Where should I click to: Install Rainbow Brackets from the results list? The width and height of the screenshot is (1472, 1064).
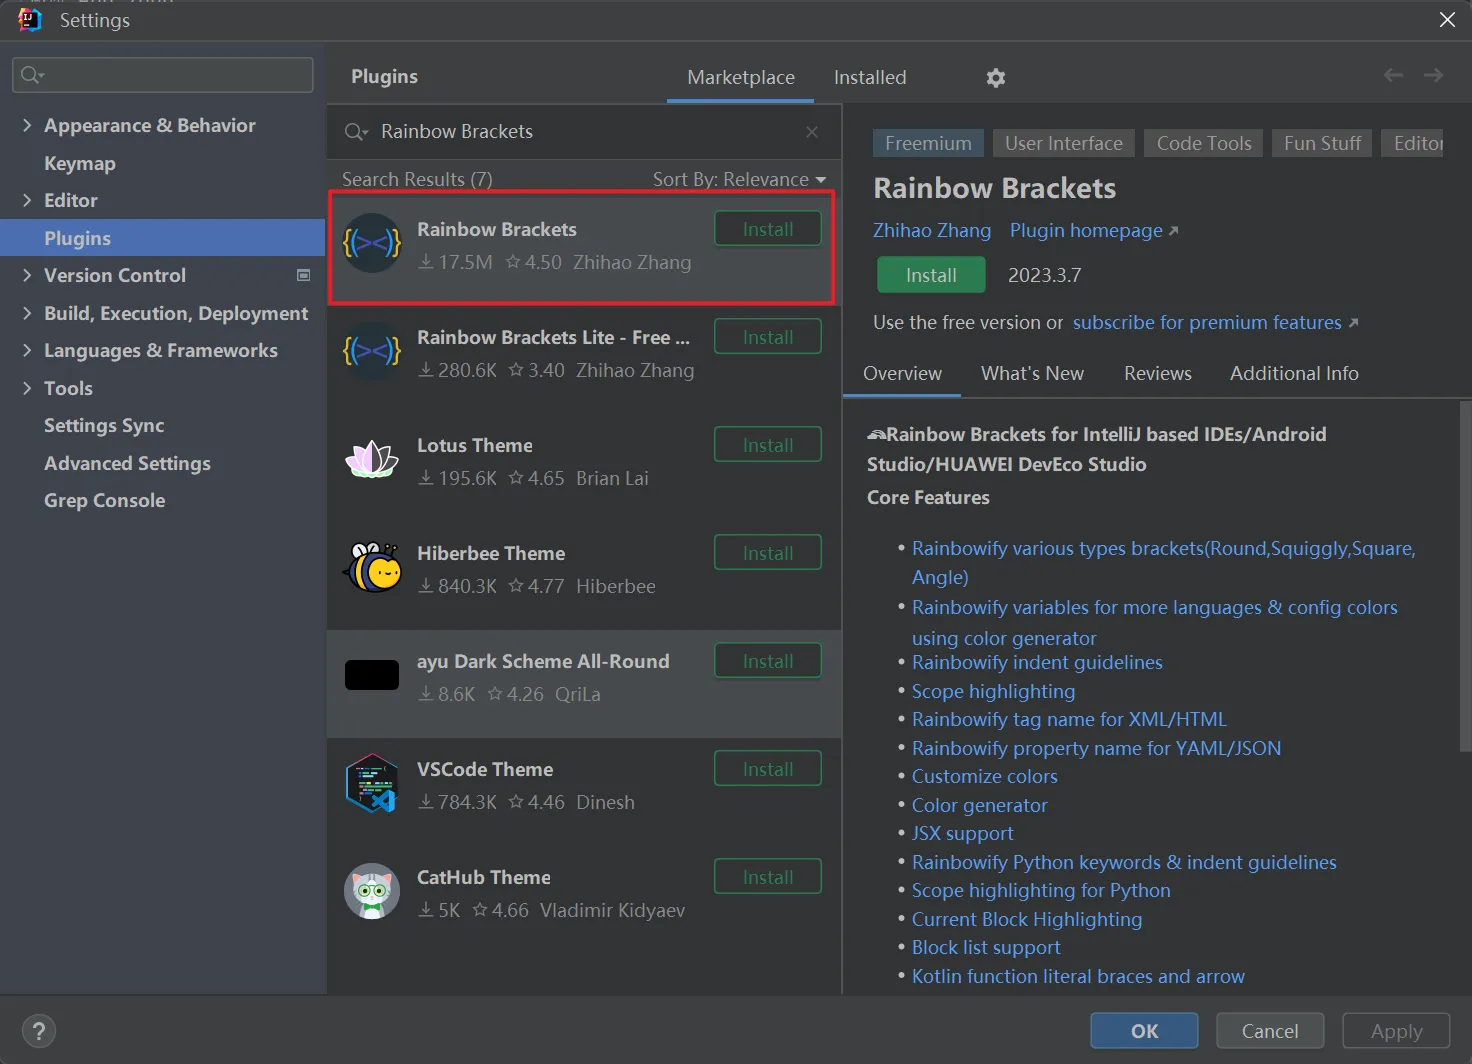pos(768,229)
